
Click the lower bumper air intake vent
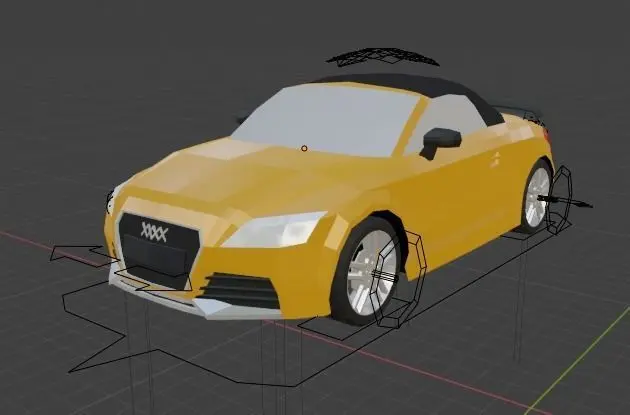coord(239,290)
